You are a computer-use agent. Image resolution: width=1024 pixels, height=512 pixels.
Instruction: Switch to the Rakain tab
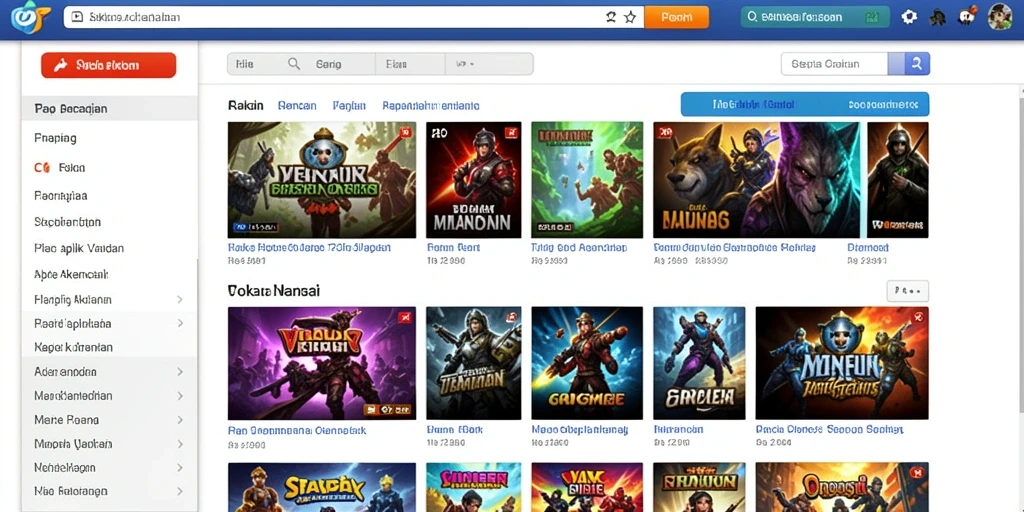point(246,105)
